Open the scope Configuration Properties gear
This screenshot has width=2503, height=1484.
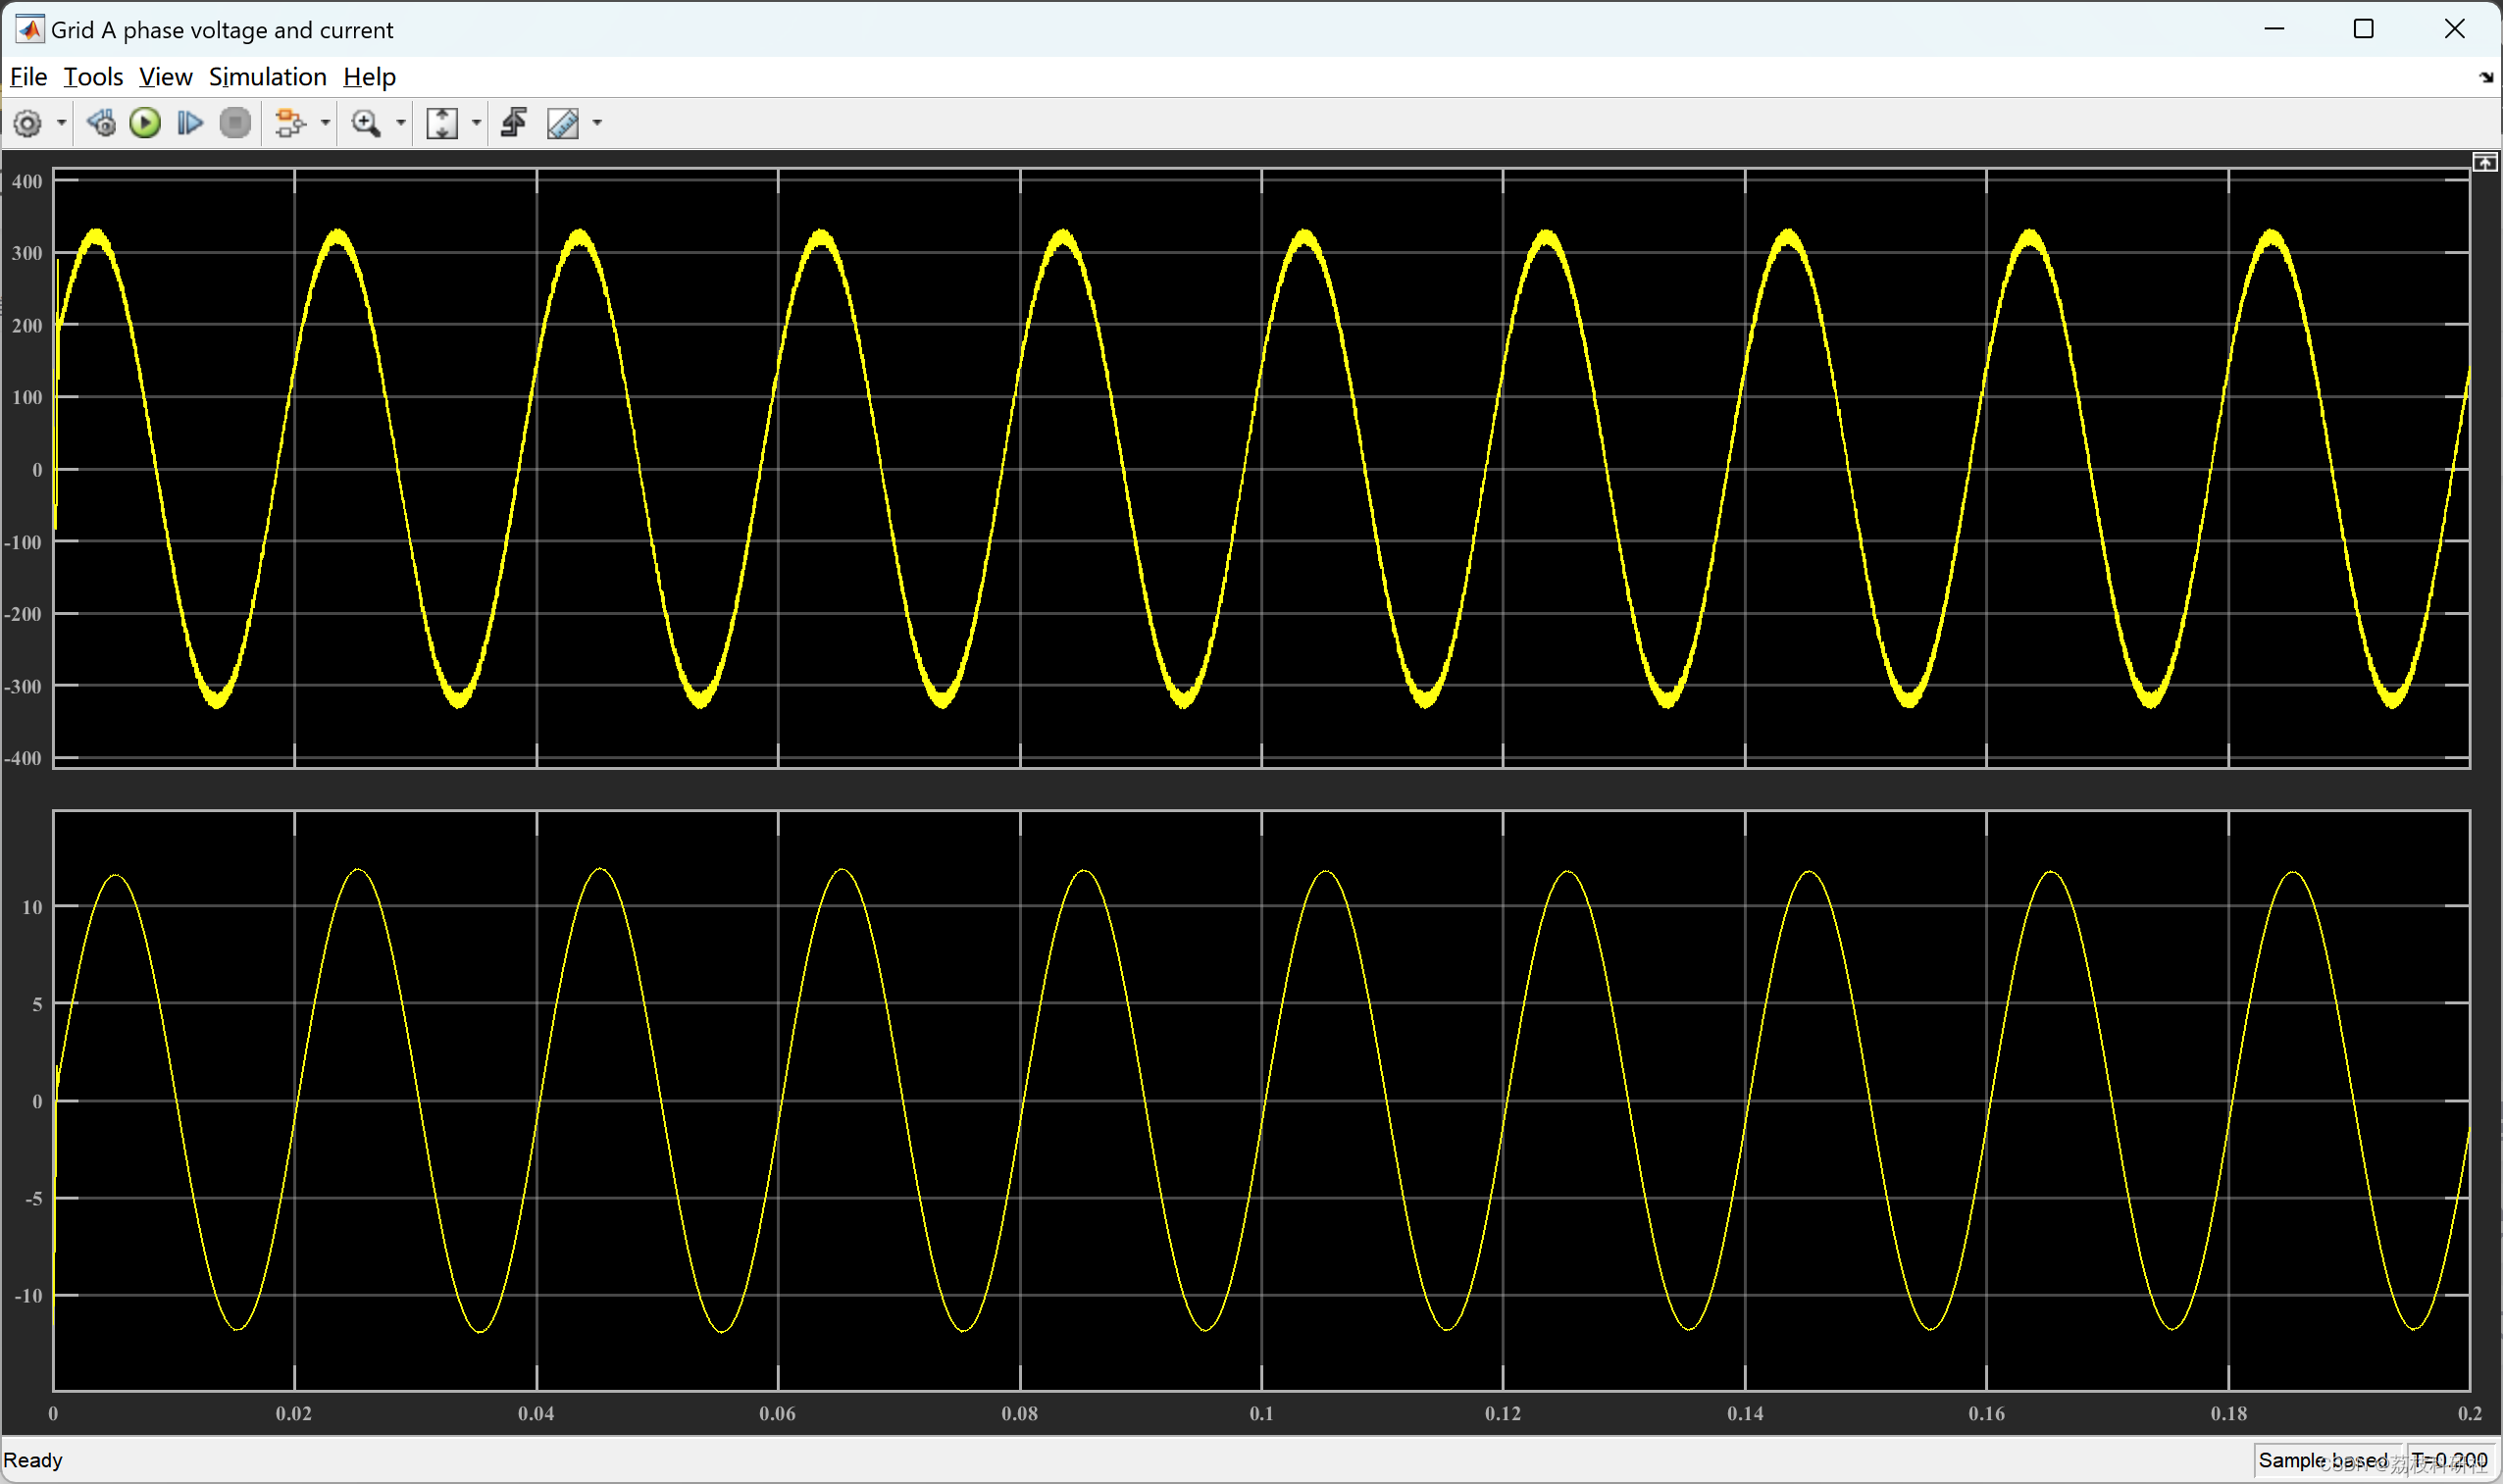[x=27, y=123]
